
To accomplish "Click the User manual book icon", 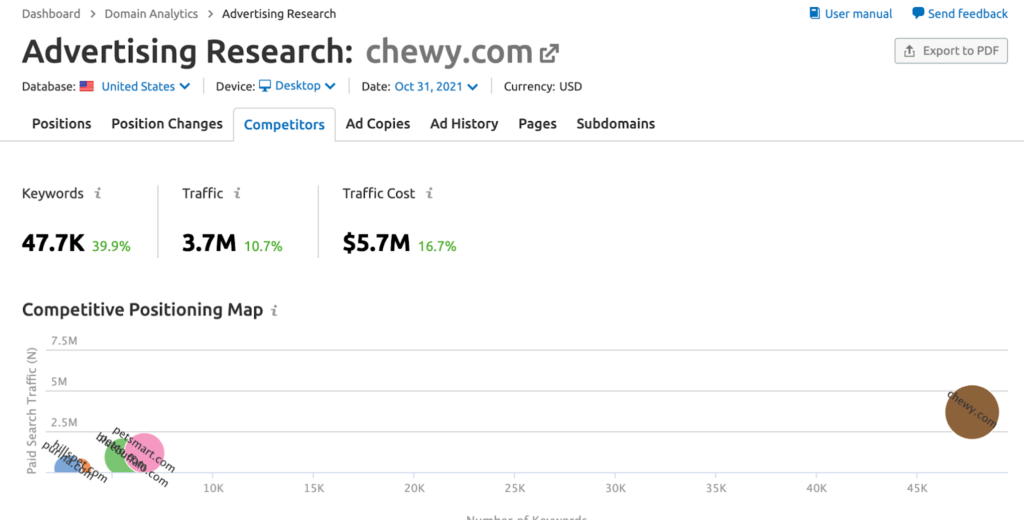I will click(x=815, y=14).
